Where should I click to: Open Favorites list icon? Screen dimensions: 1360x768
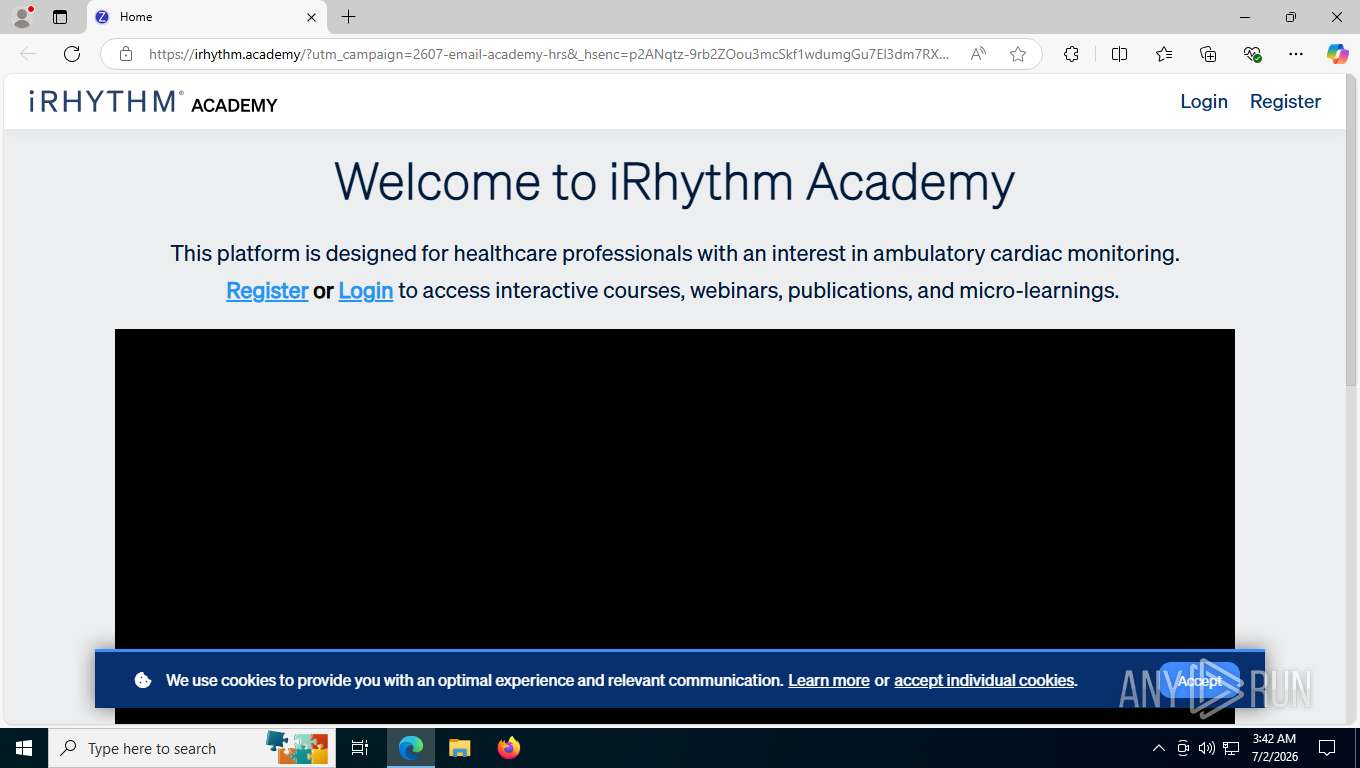1164,54
